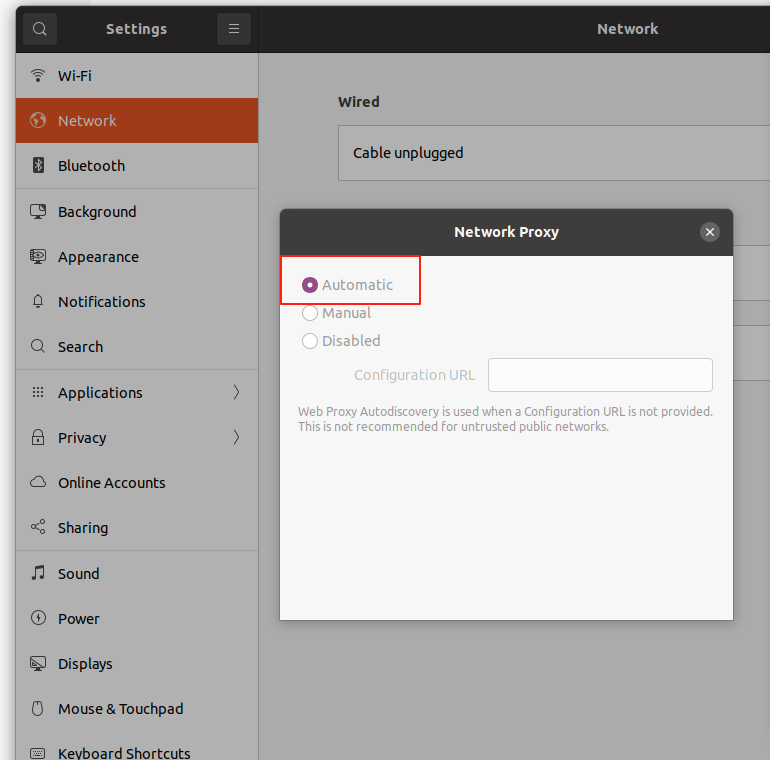Open Notifications settings panel
The height and width of the screenshot is (760, 770).
pos(137,301)
